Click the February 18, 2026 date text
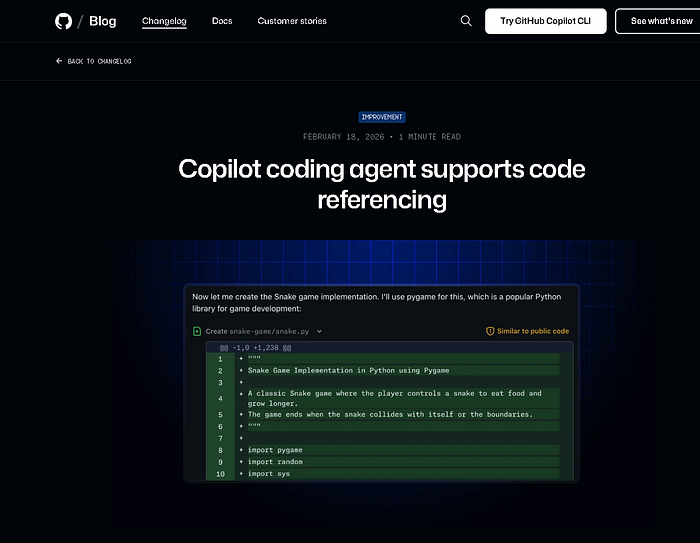Image resolution: width=700 pixels, height=543 pixels. 343,137
